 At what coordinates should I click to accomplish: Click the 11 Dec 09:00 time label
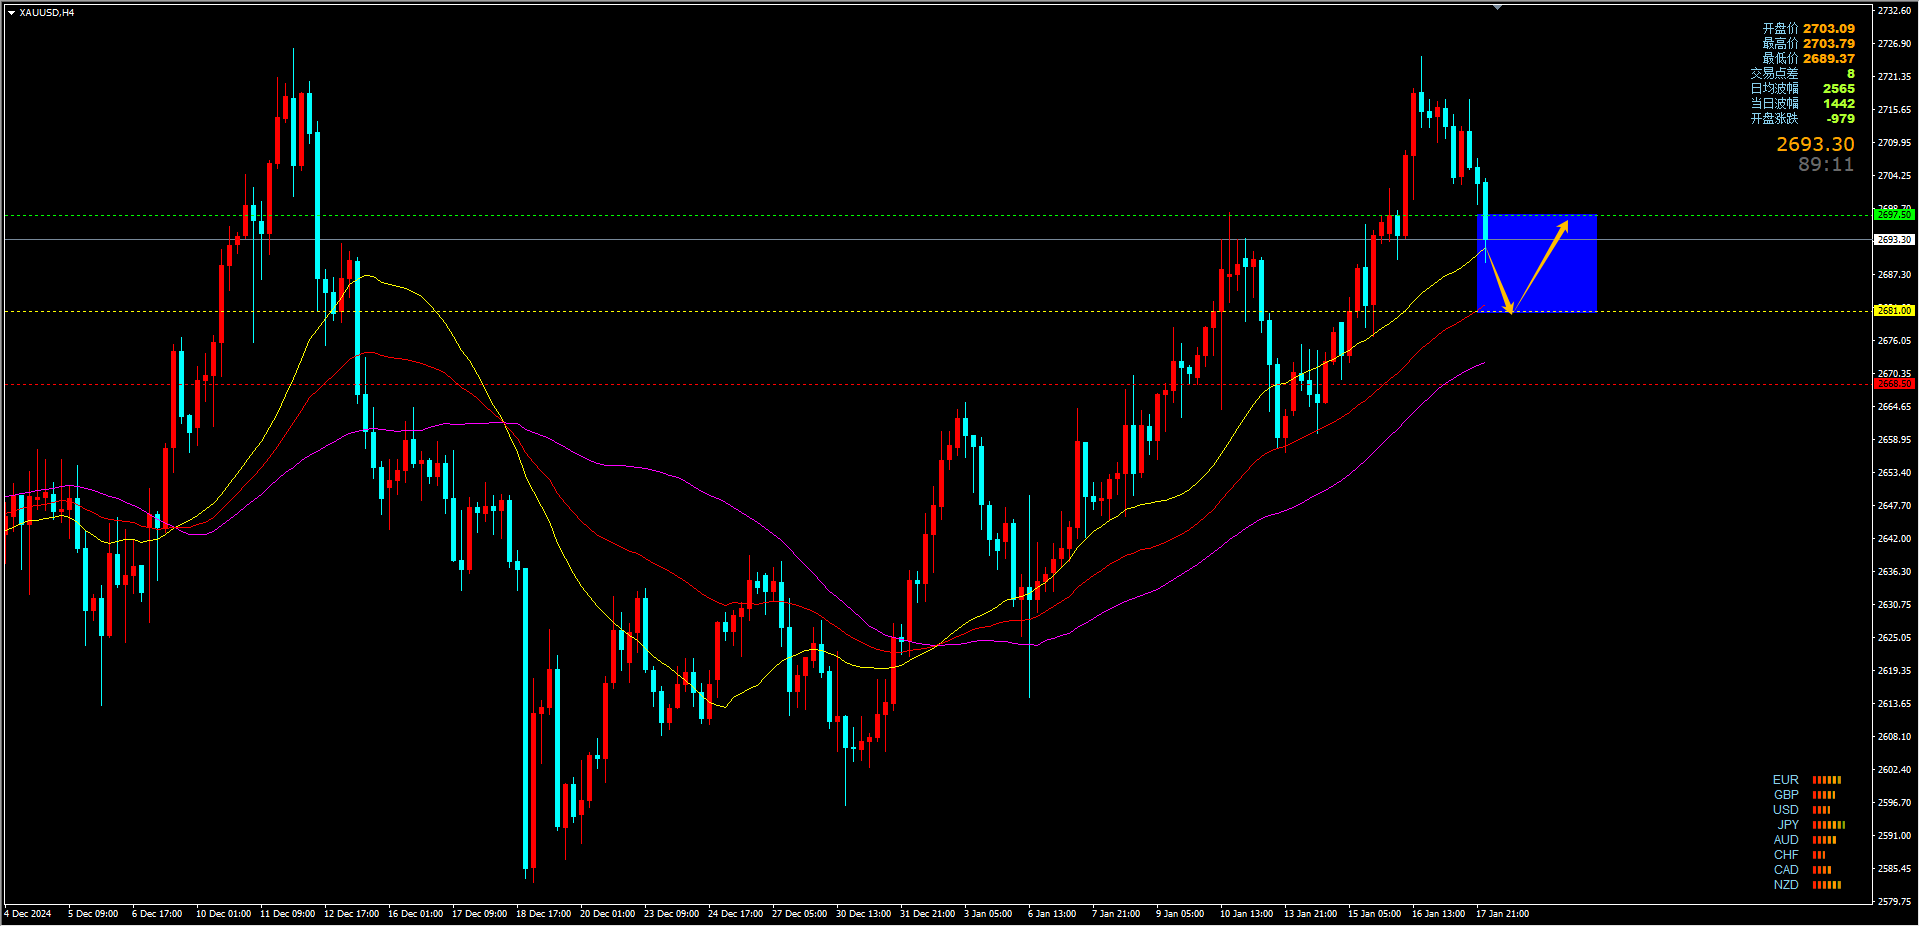(x=287, y=914)
